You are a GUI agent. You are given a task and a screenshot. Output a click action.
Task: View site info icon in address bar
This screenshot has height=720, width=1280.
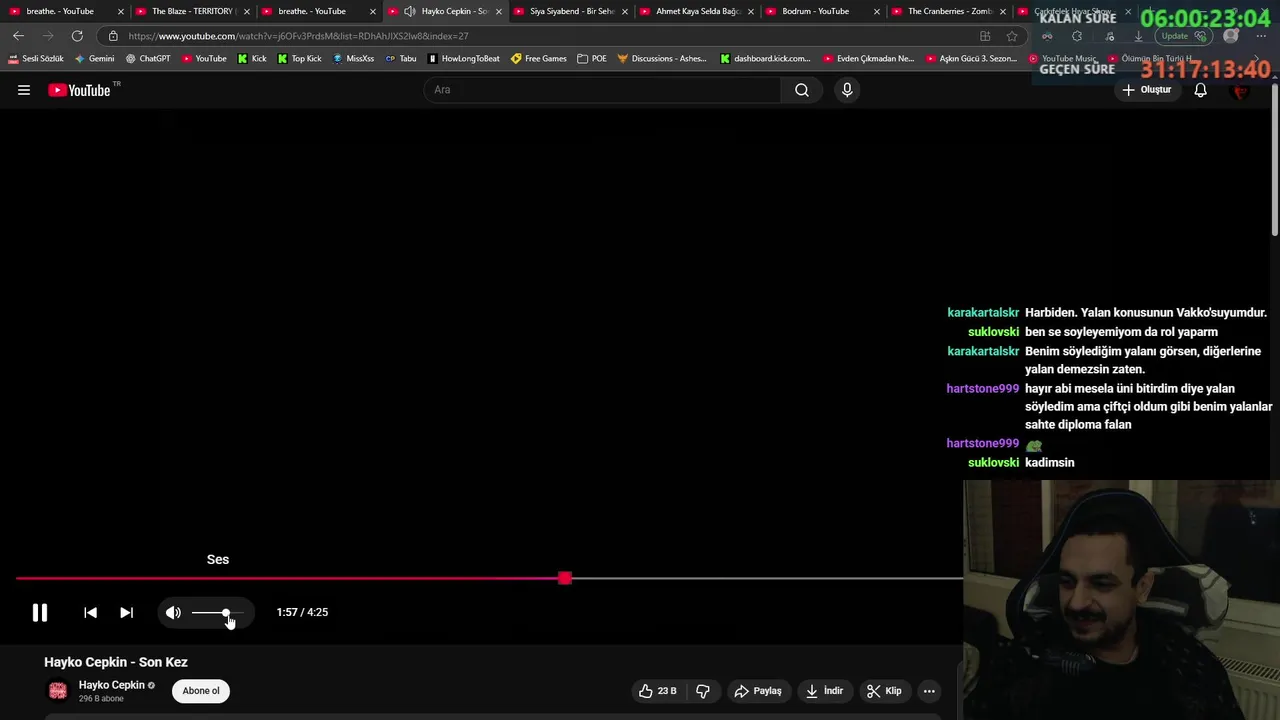pyautogui.click(x=113, y=36)
